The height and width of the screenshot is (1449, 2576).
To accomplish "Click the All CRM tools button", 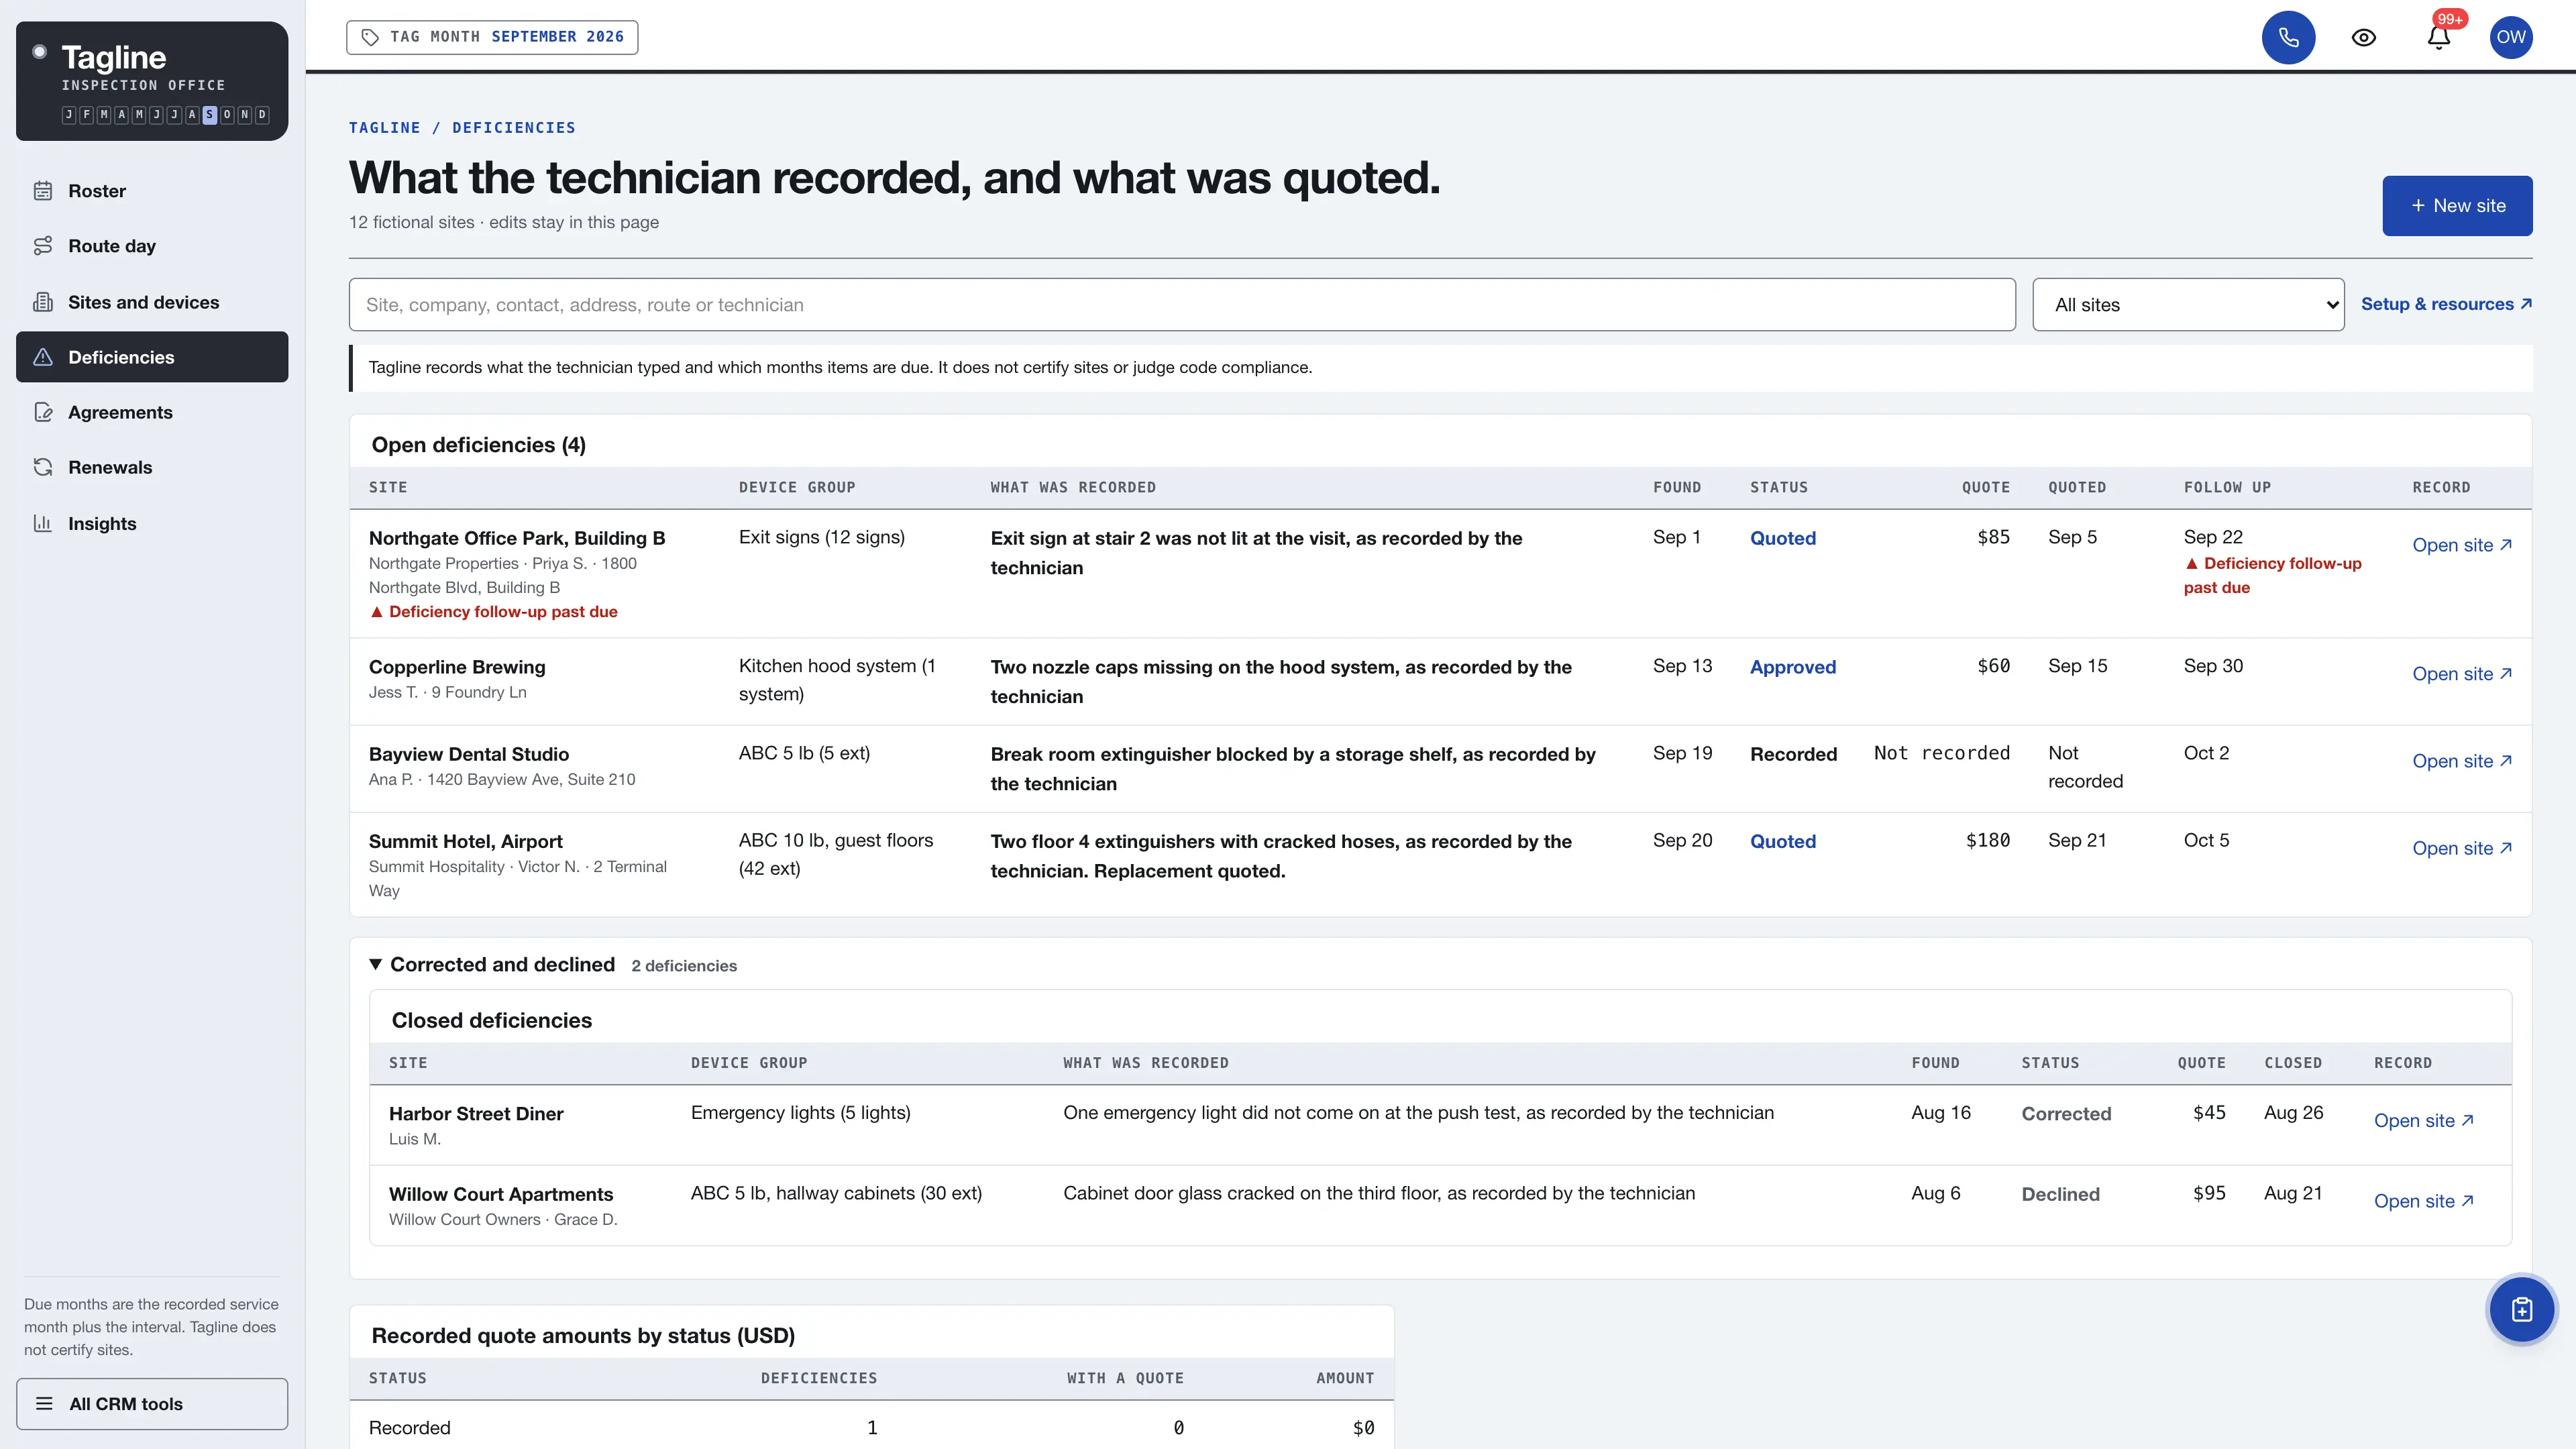I will pos(152,1403).
